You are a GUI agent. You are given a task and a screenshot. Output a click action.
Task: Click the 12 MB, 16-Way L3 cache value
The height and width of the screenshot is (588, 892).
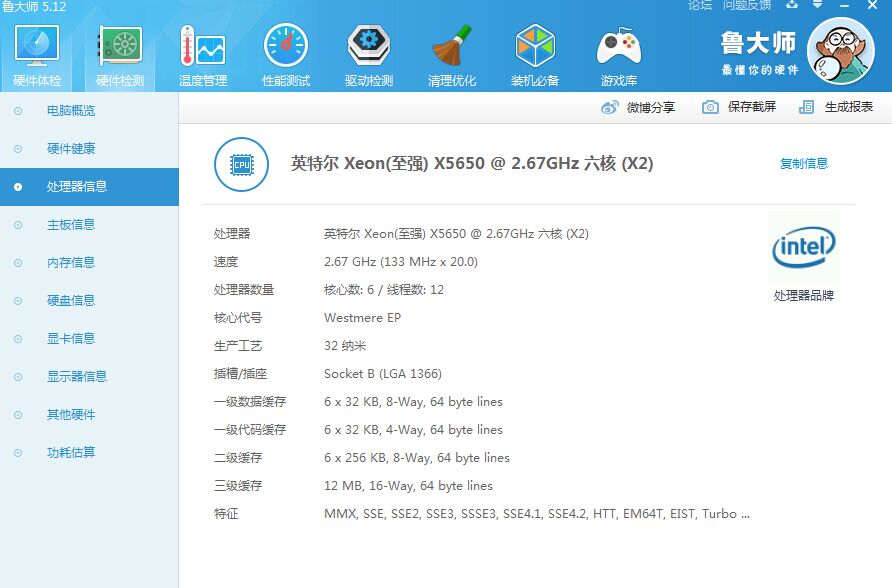point(408,486)
